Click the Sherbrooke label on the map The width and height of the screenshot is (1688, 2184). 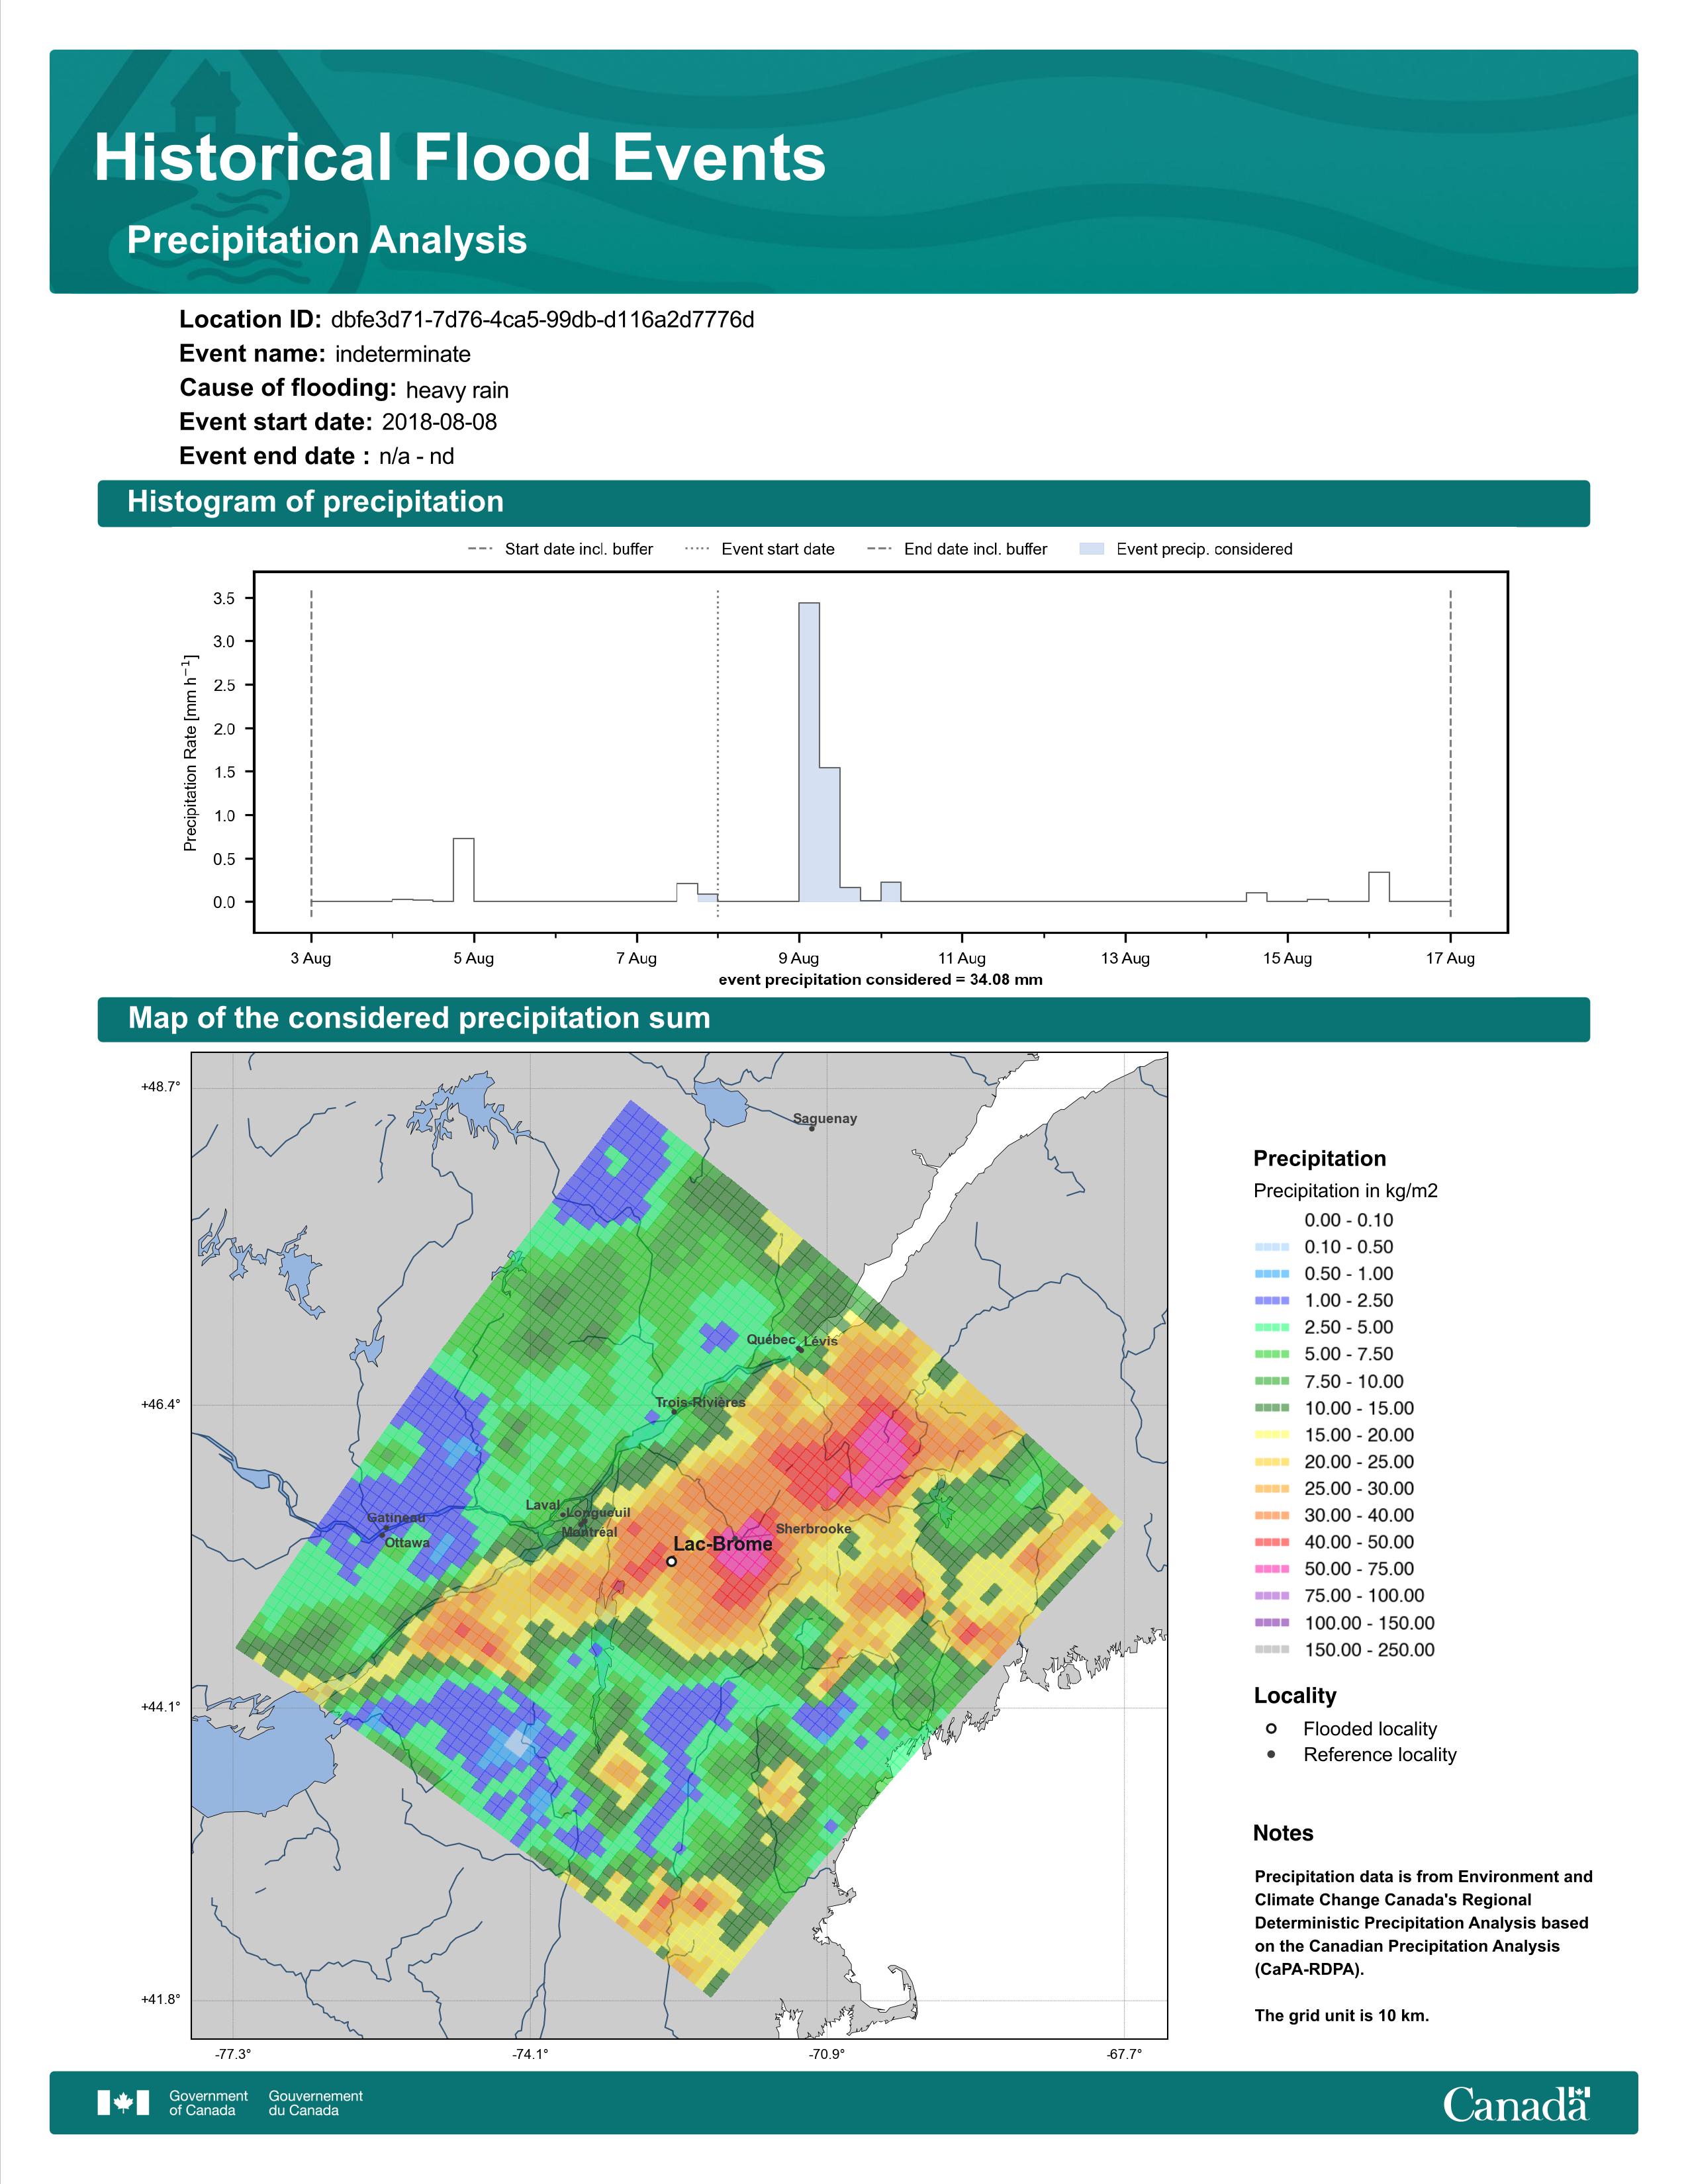click(813, 1529)
